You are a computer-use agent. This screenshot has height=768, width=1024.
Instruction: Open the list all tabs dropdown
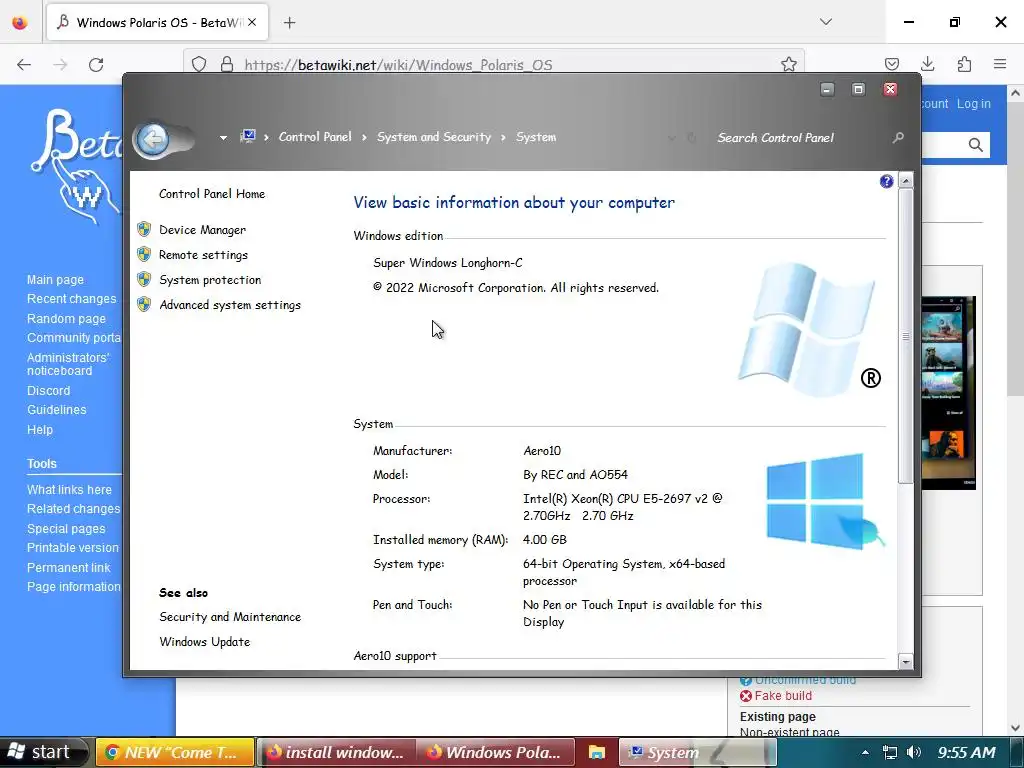click(826, 22)
